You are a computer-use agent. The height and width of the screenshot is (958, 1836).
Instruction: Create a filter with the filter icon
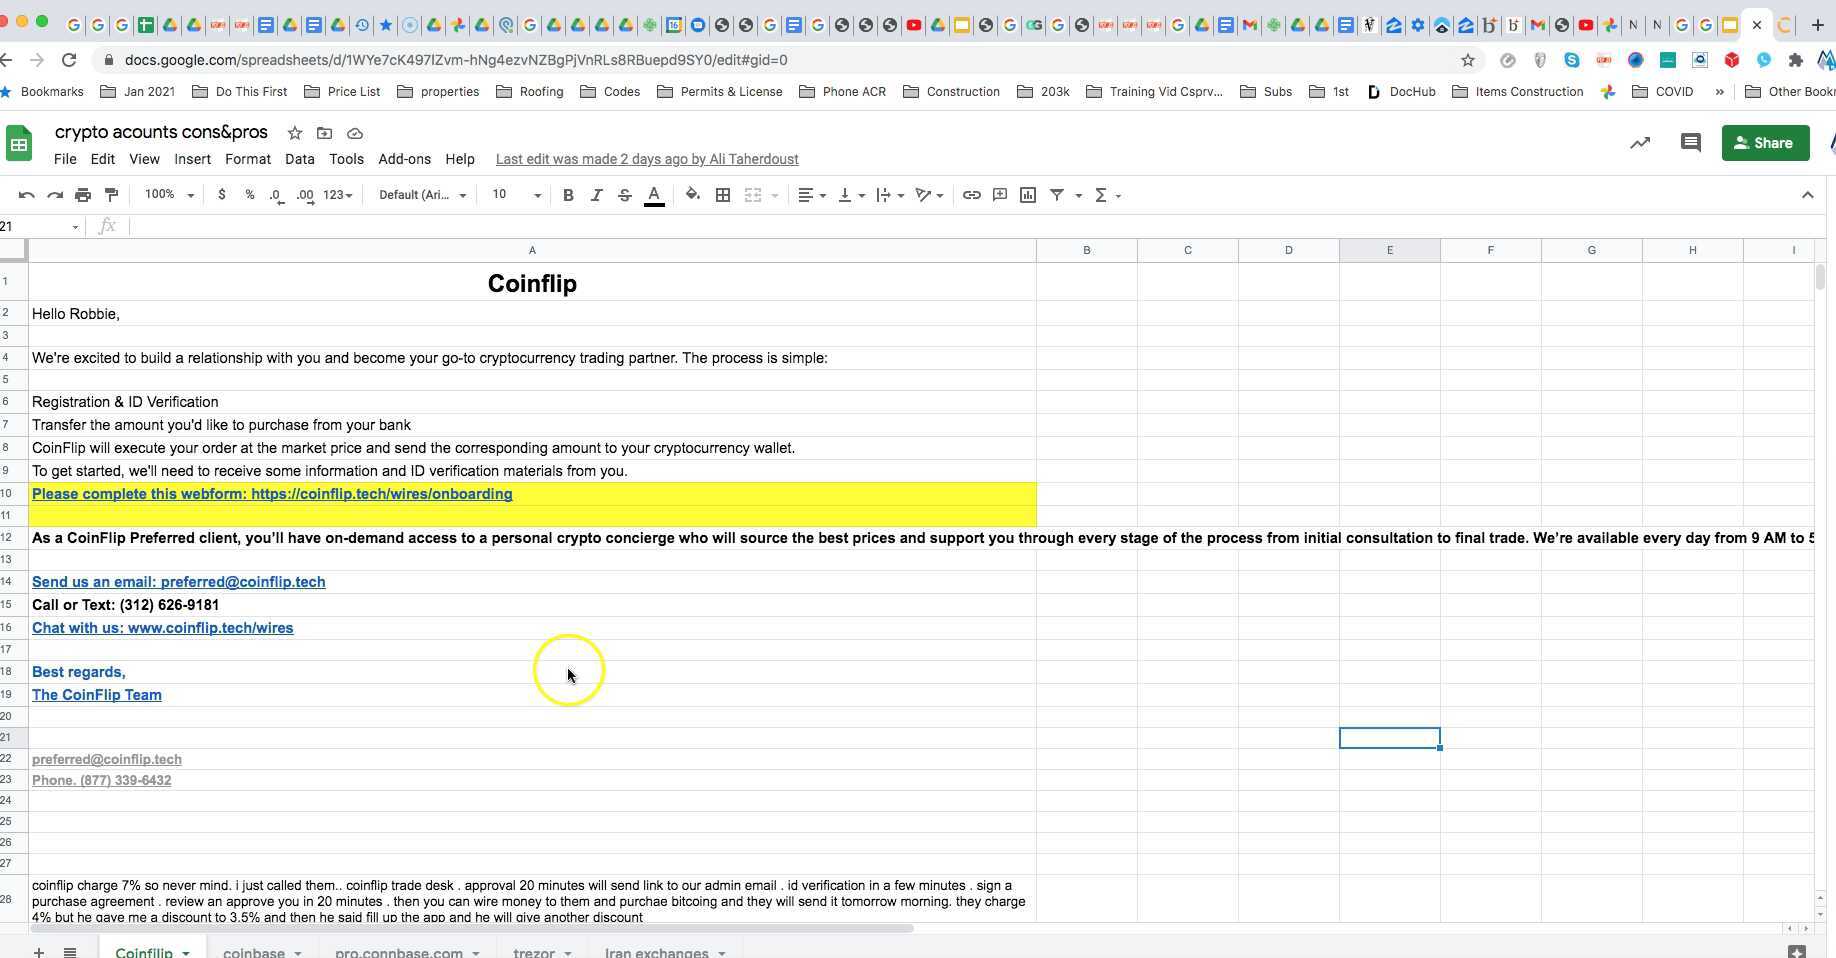coord(1057,195)
